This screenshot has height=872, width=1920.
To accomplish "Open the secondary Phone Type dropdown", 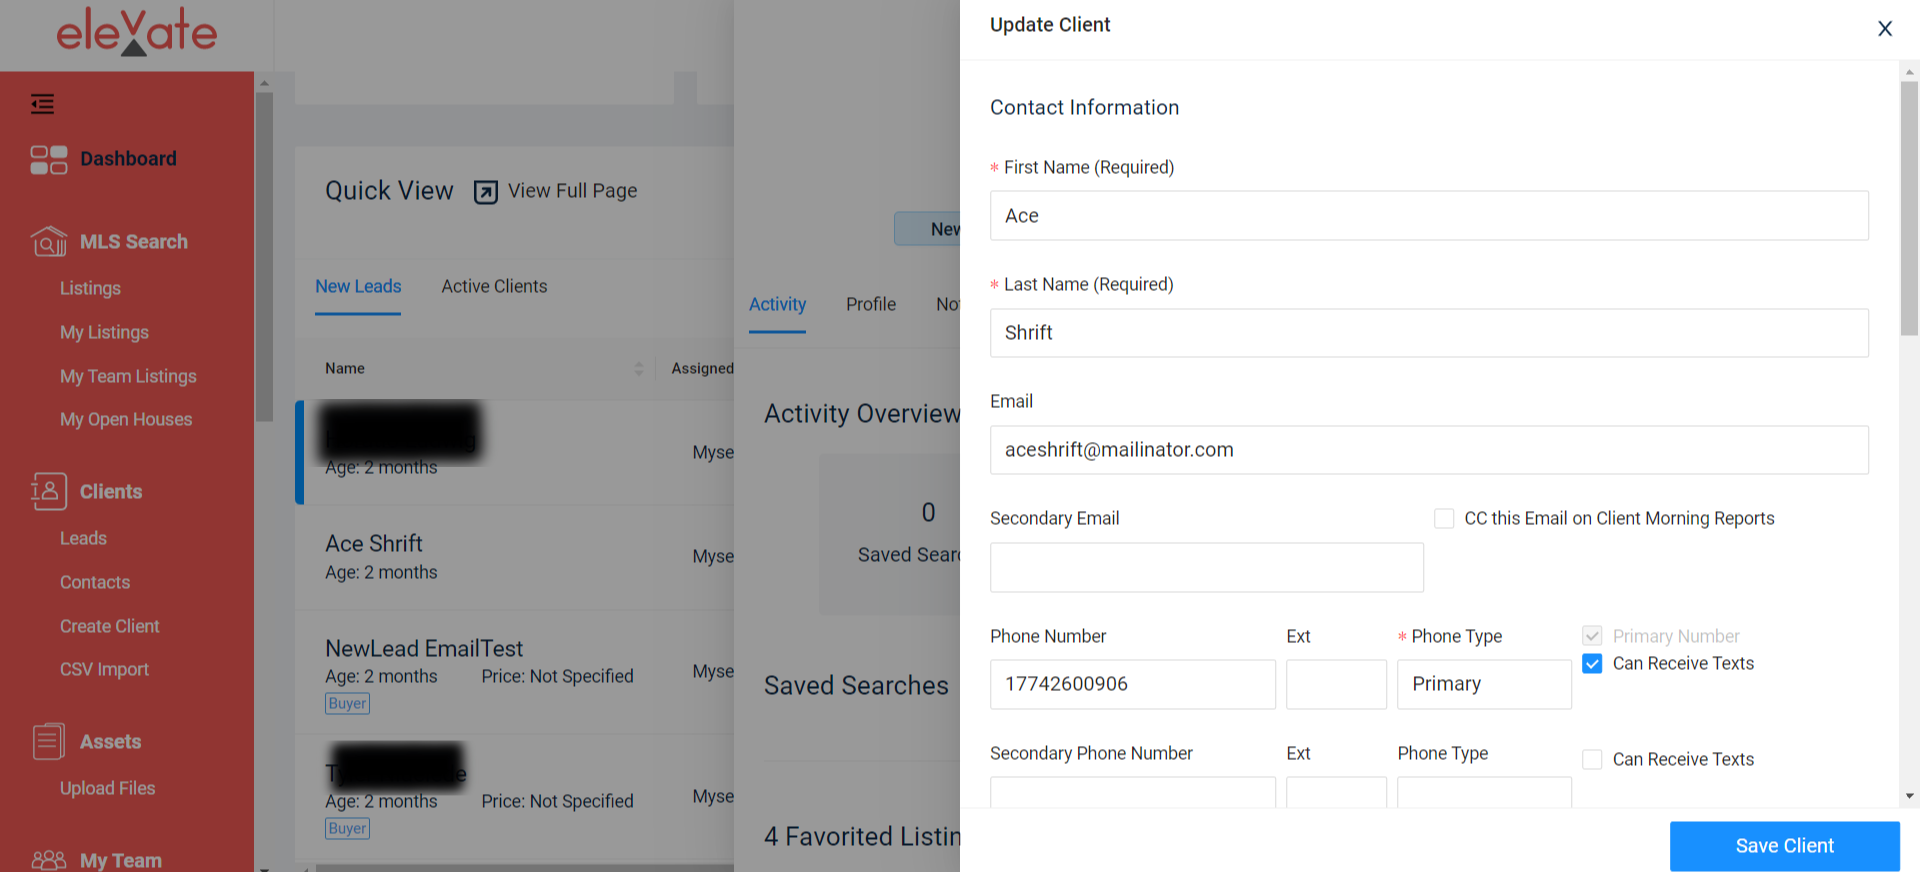I will click(1484, 792).
